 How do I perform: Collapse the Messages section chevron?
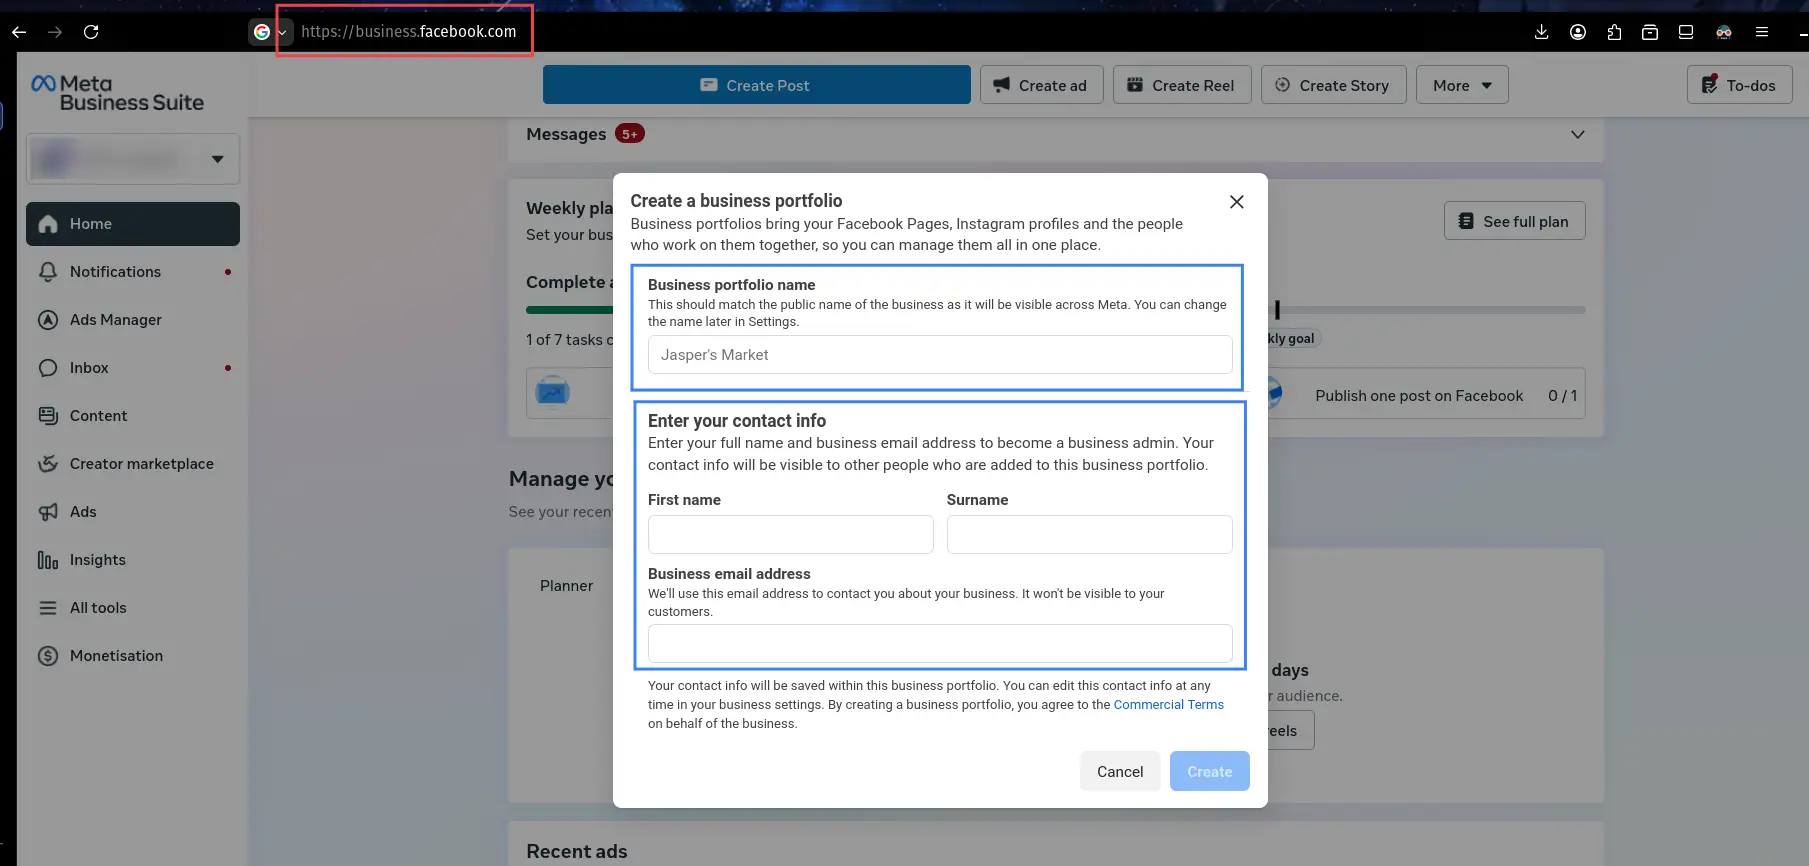(1578, 135)
